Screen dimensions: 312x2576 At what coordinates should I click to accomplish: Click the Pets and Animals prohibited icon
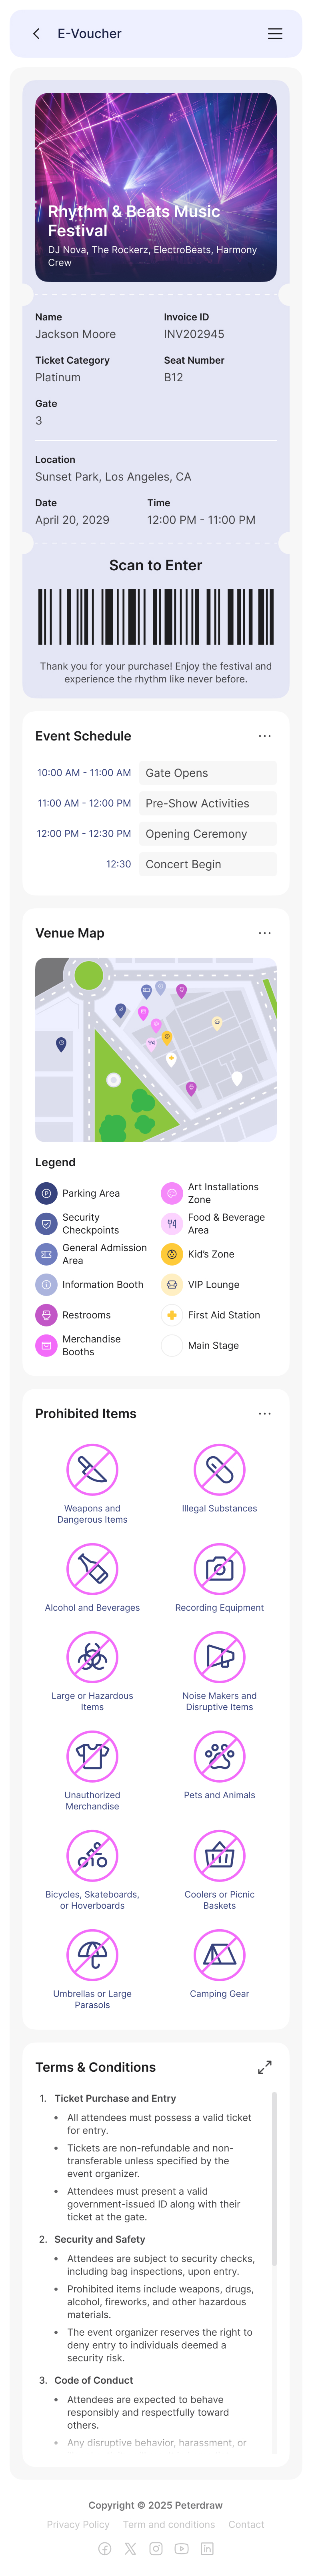coord(219,1755)
